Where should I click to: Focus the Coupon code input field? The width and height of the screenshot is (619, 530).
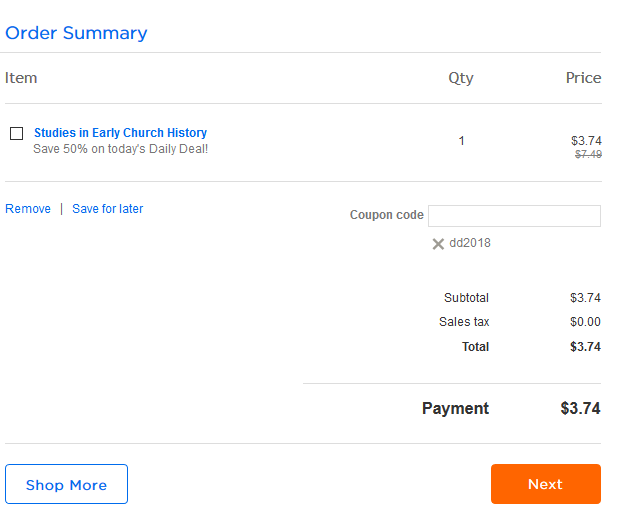pyautogui.click(x=514, y=216)
